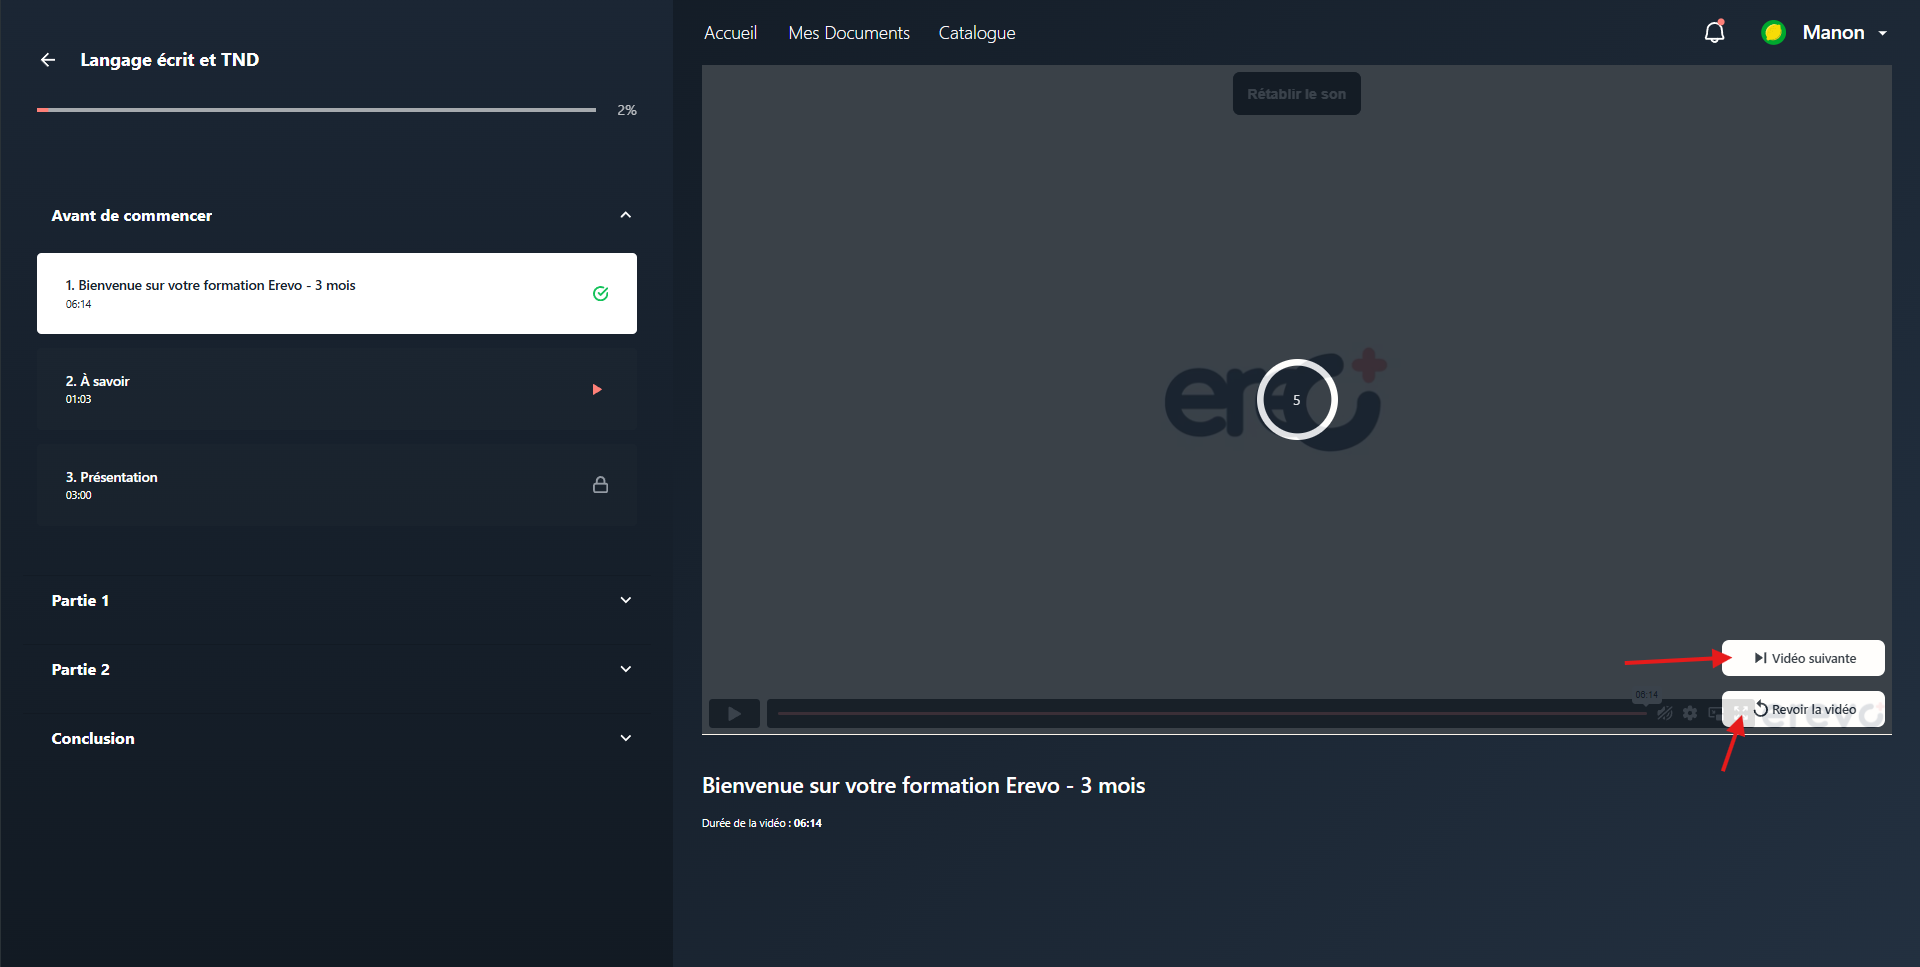Click the Rétablir le son button
The width and height of the screenshot is (1920, 967).
[1296, 94]
